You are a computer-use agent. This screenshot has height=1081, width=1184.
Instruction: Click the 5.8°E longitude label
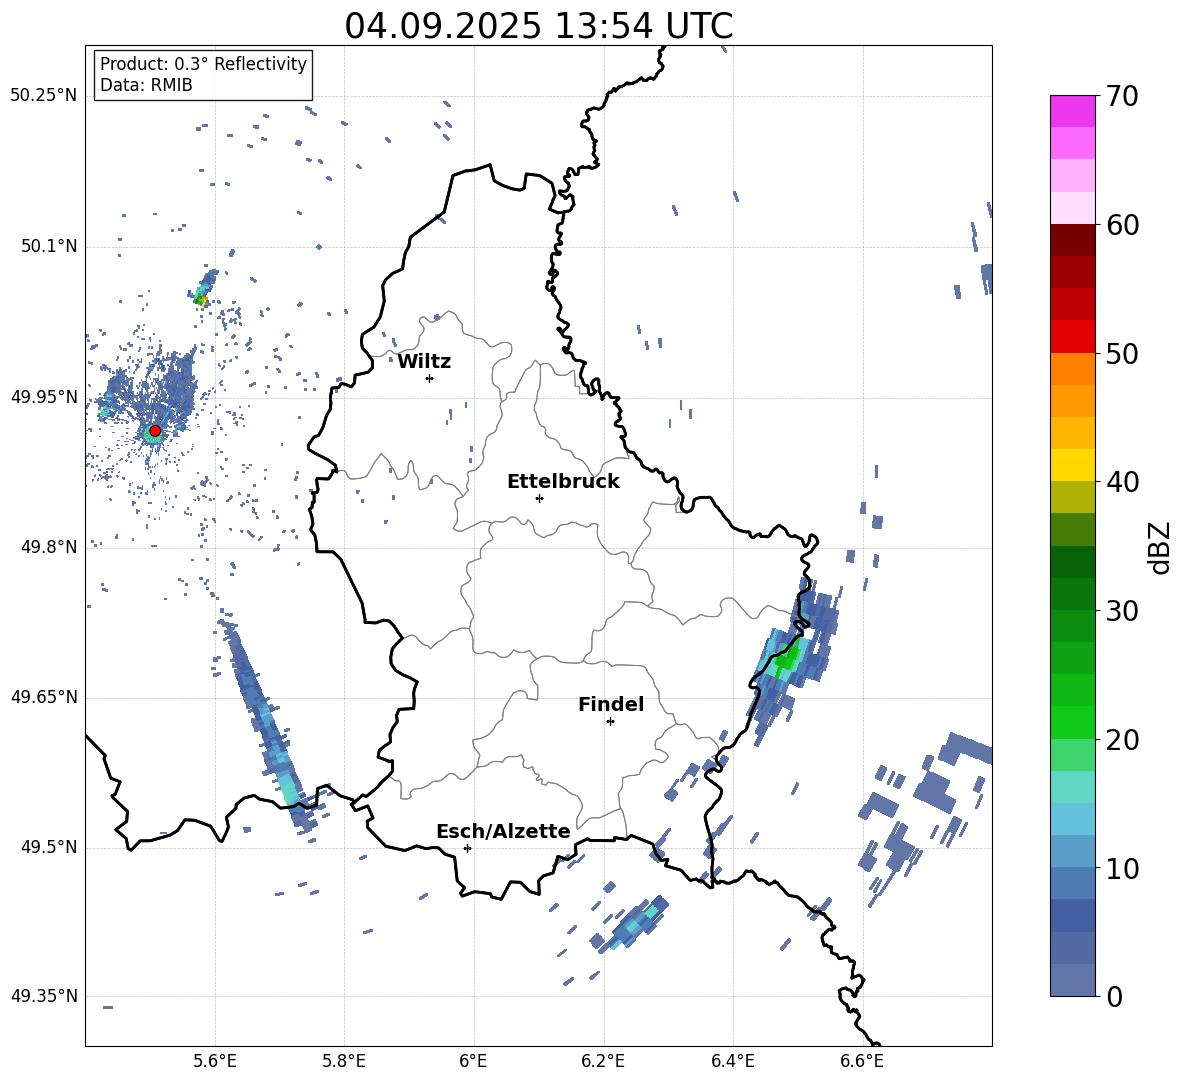(344, 1061)
